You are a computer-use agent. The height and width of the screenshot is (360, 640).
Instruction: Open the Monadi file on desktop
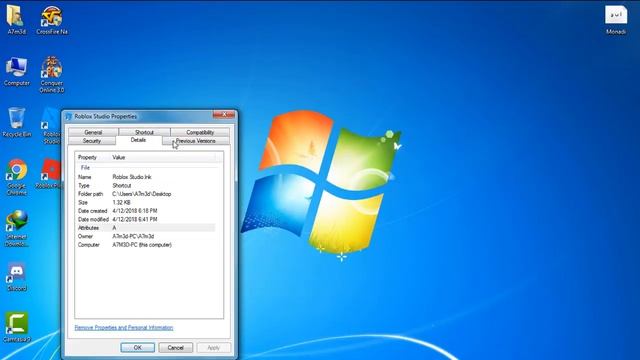(616, 20)
